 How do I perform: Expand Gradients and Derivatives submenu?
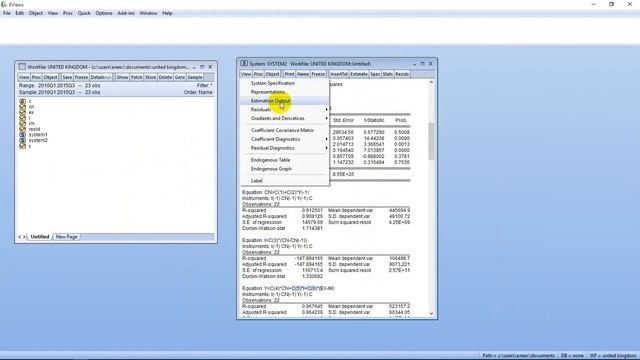tap(284, 118)
